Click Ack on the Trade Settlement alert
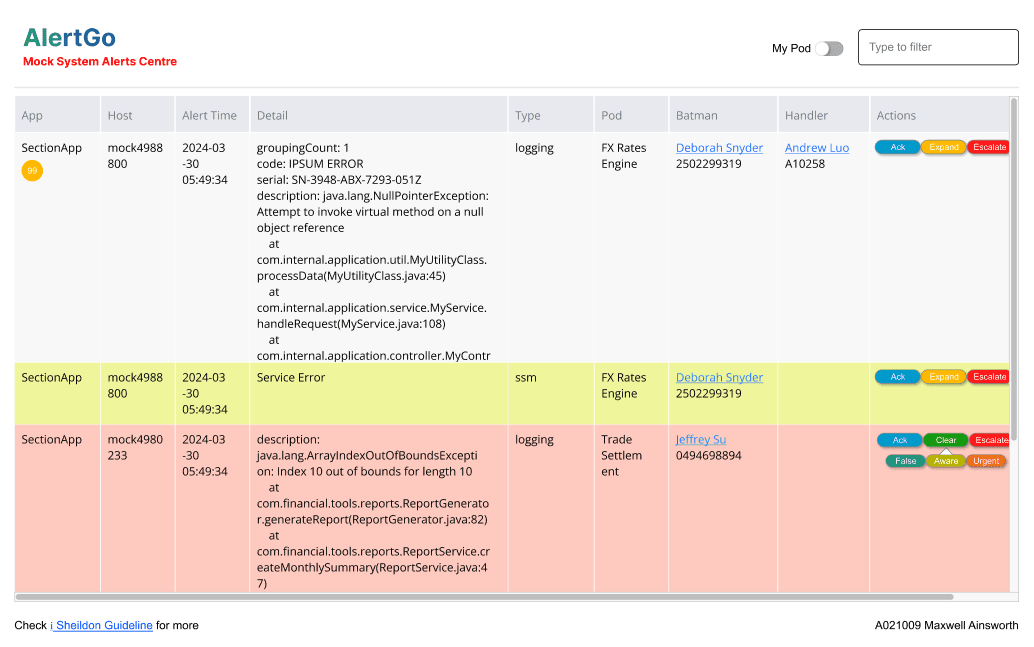Viewport: 1034px width, 647px height. [x=899, y=440]
